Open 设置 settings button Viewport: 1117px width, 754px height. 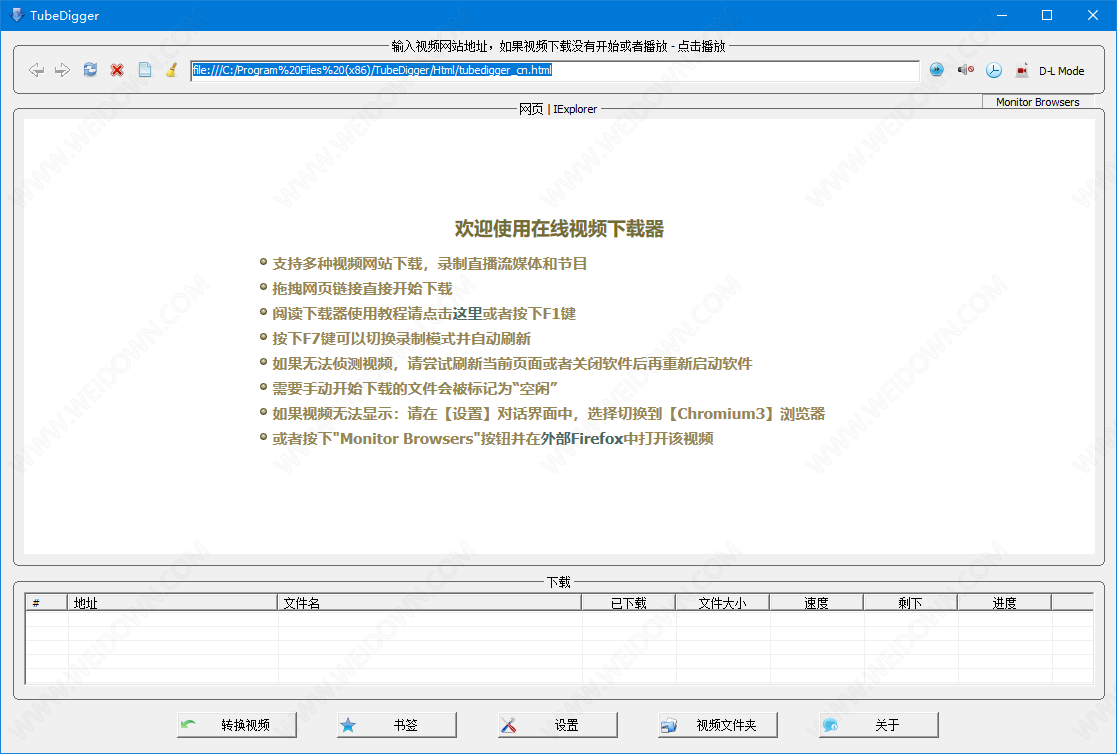(x=557, y=725)
